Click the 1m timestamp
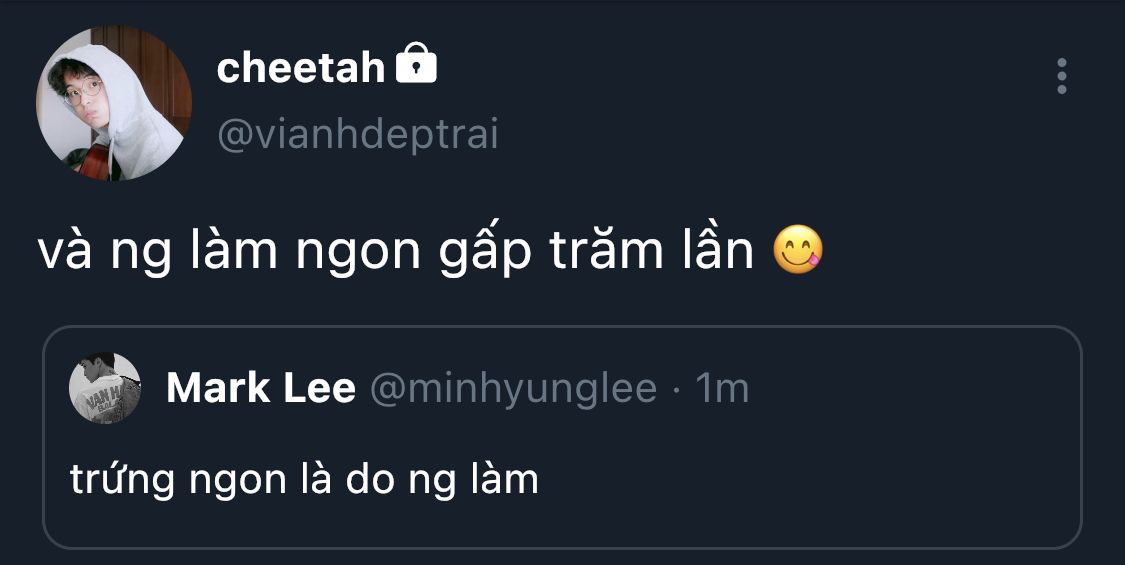1125x565 pixels. coord(722,388)
